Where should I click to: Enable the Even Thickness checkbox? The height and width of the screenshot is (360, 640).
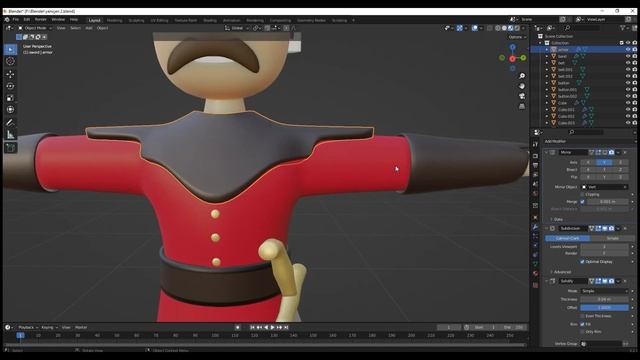[582, 316]
